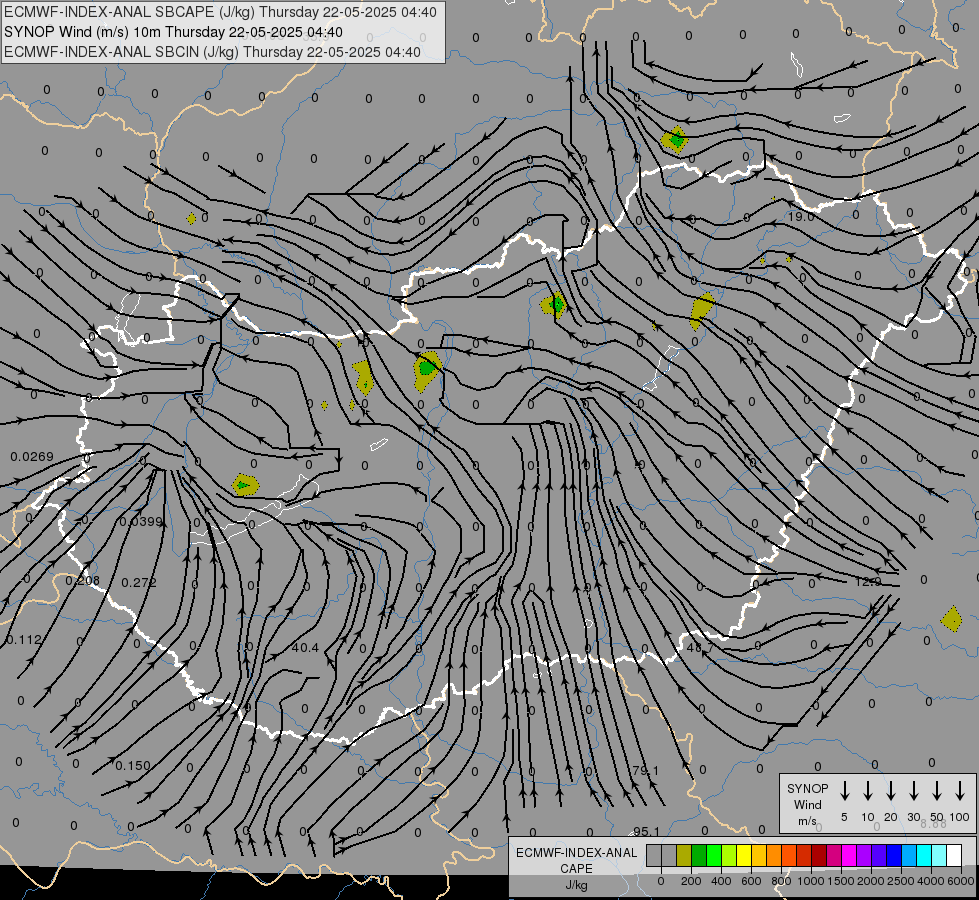Click the '1000' tick label on color scale
Image resolution: width=979 pixels, height=900 pixels.
click(810, 881)
